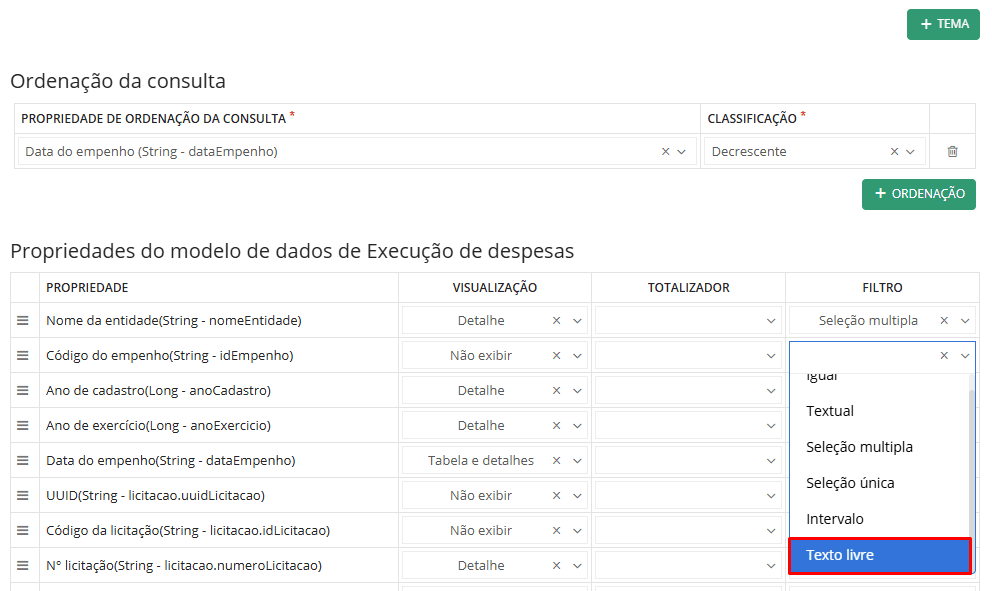Open totalizador dropdown for Nº licitação
This screenshot has width=992, height=591.
click(x=771, y=566)
